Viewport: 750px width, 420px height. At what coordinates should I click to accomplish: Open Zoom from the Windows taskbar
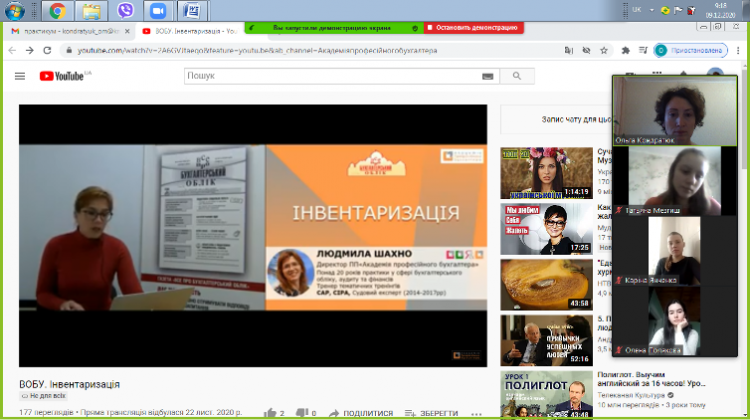coord(157,12)
